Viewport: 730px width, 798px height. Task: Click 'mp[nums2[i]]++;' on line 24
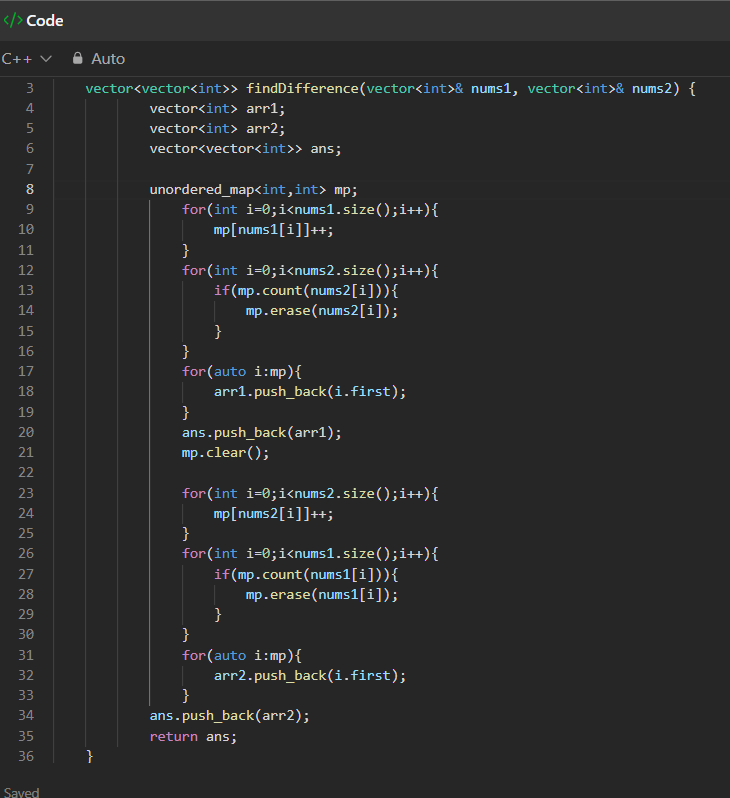click(x=273, y=514)
